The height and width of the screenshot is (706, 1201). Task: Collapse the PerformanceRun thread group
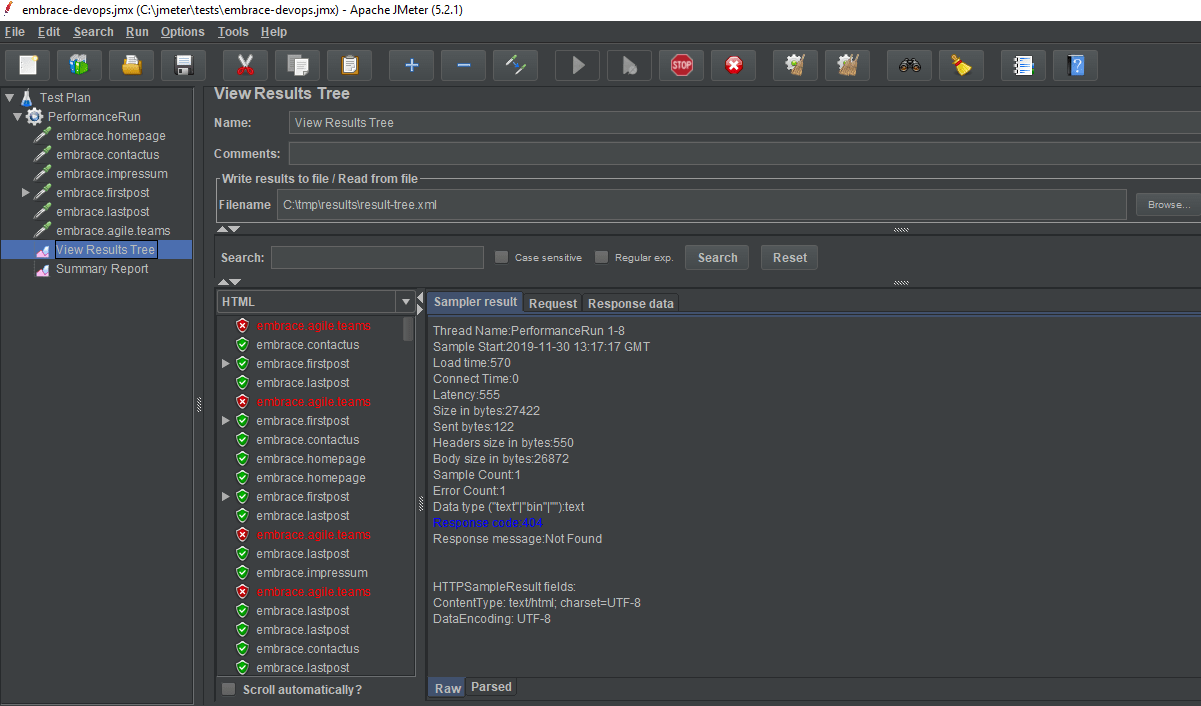pyautogui.click(x=18, y=117)
